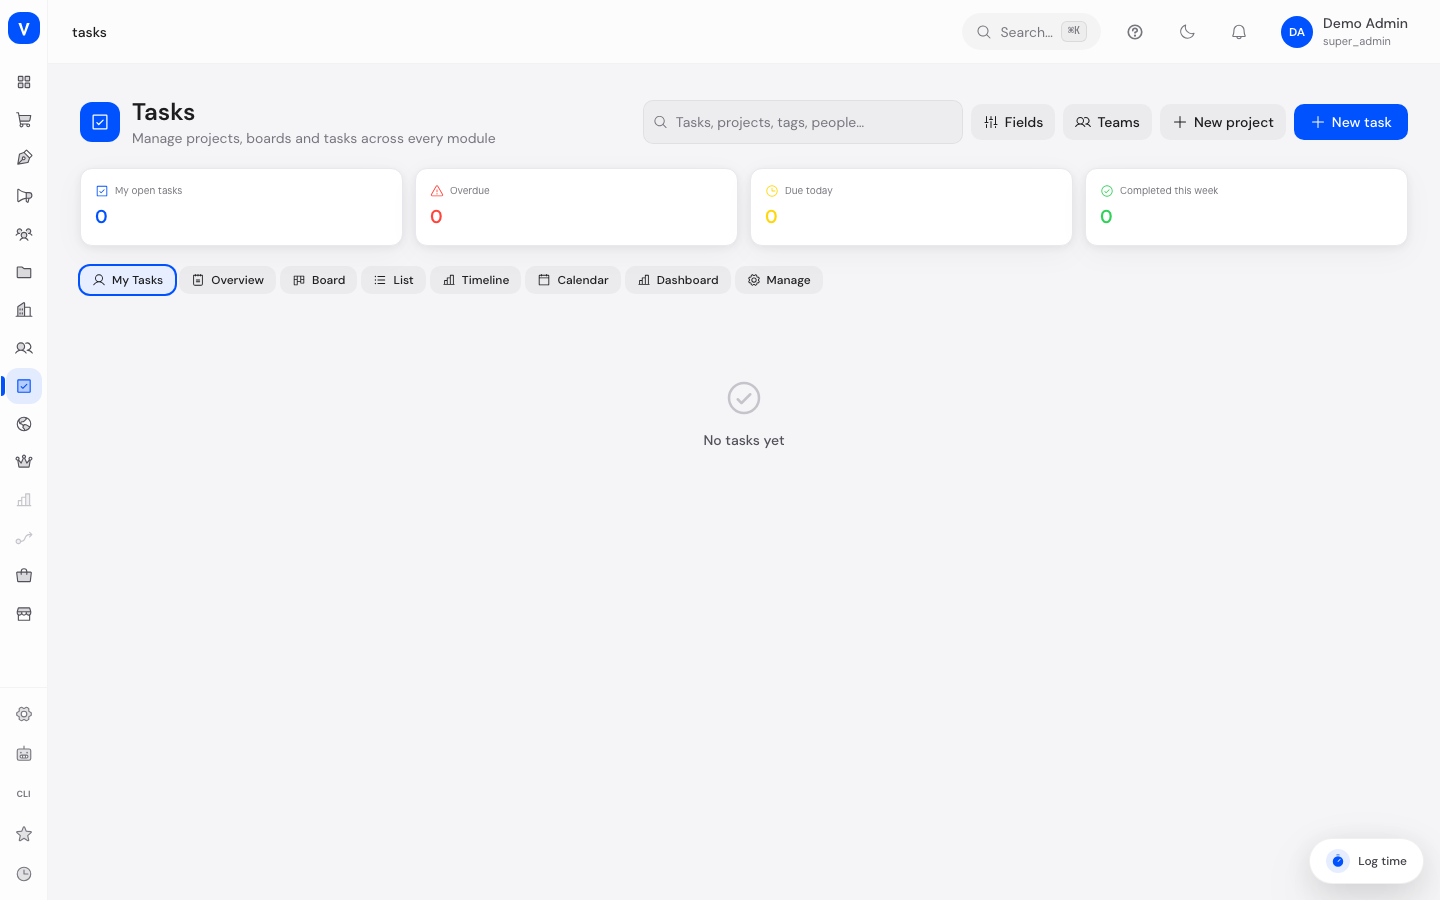Click the pen nib sidebar icon
Viewport: 1440px width, 900px height.
click(x=24, y=158)
